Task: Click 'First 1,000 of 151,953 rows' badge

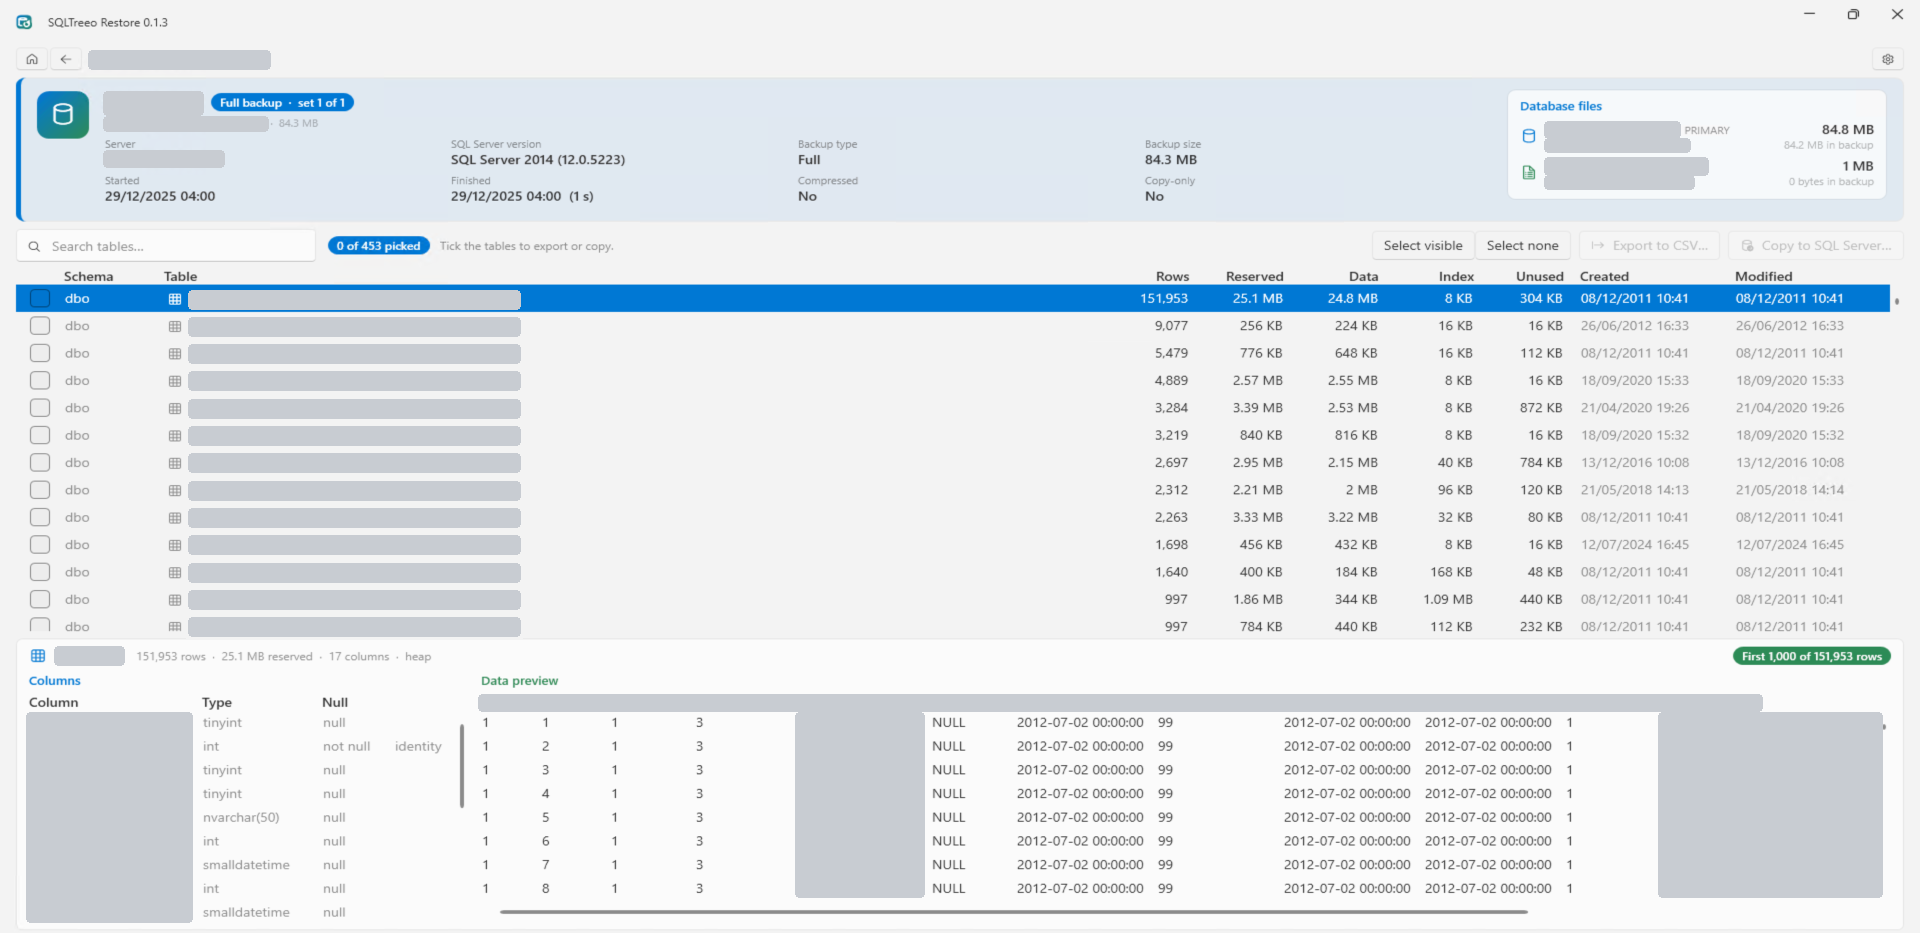Action: point(1811,656)
